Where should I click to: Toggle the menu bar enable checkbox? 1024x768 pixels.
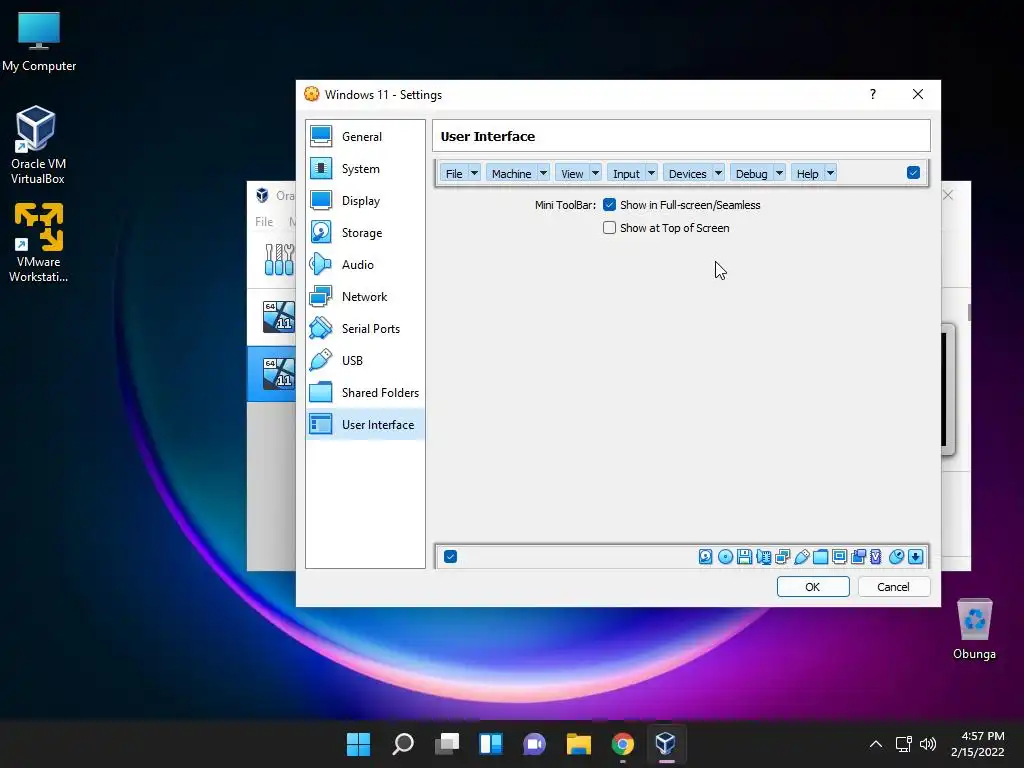point(913,172)
